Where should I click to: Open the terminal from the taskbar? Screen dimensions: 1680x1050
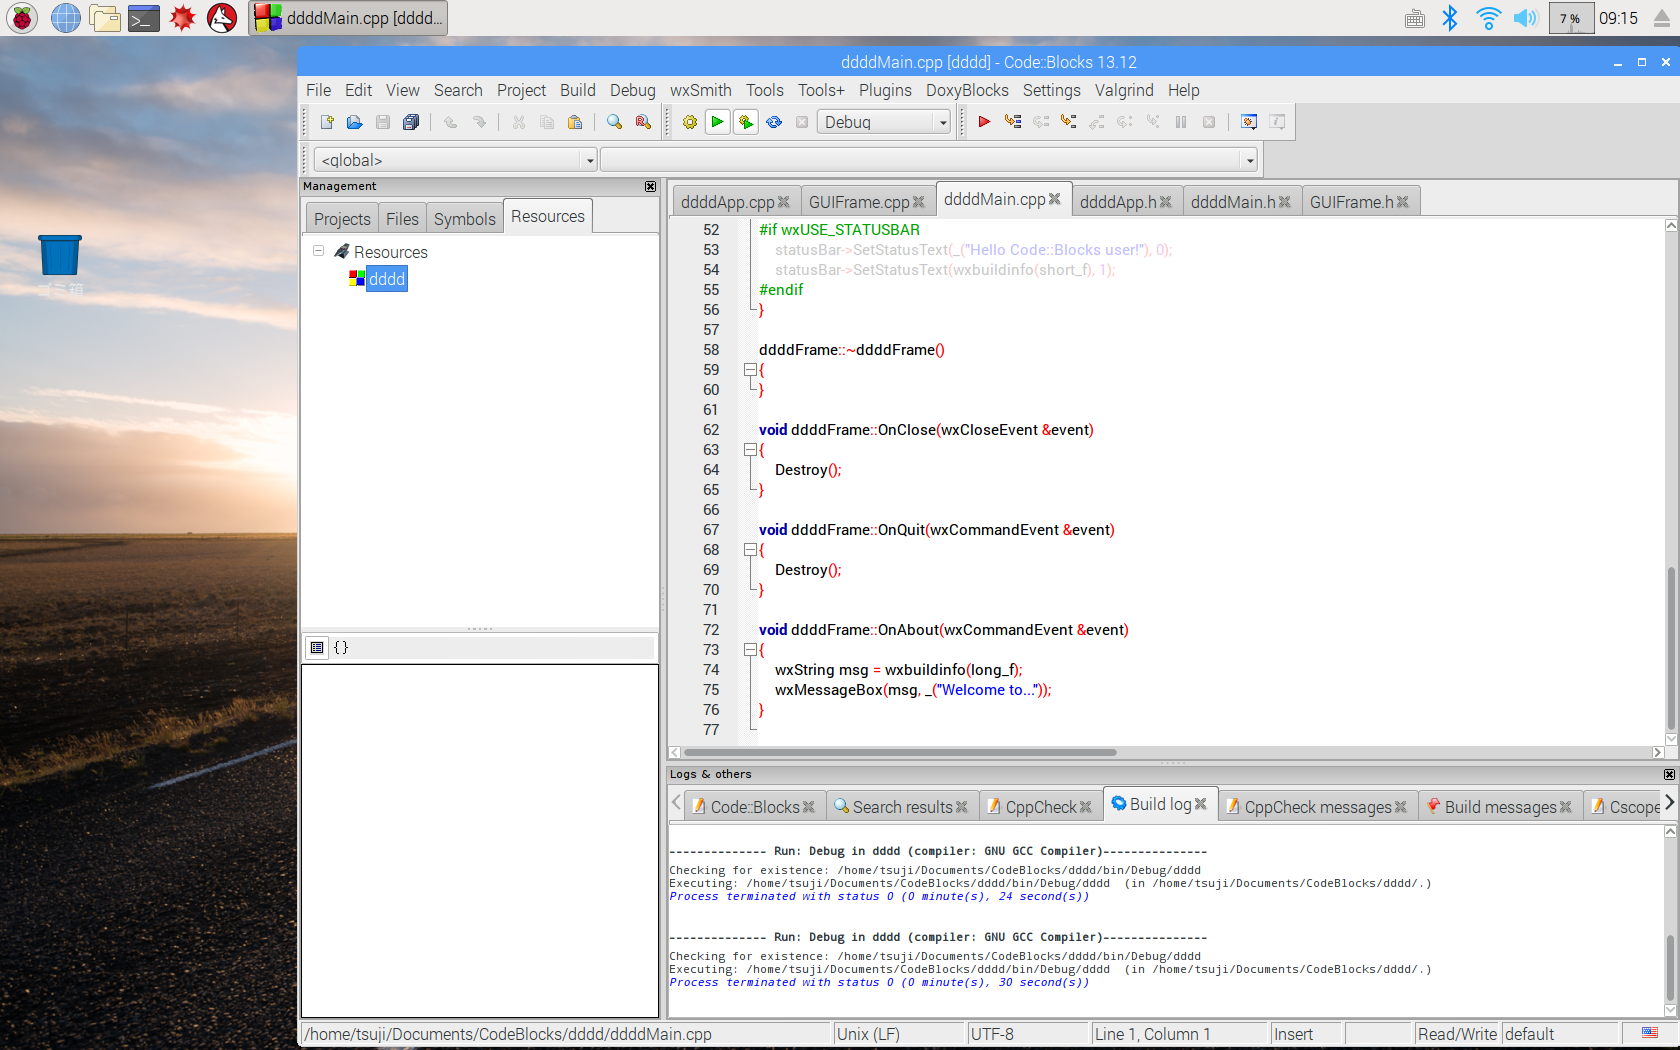coord(144,18)
